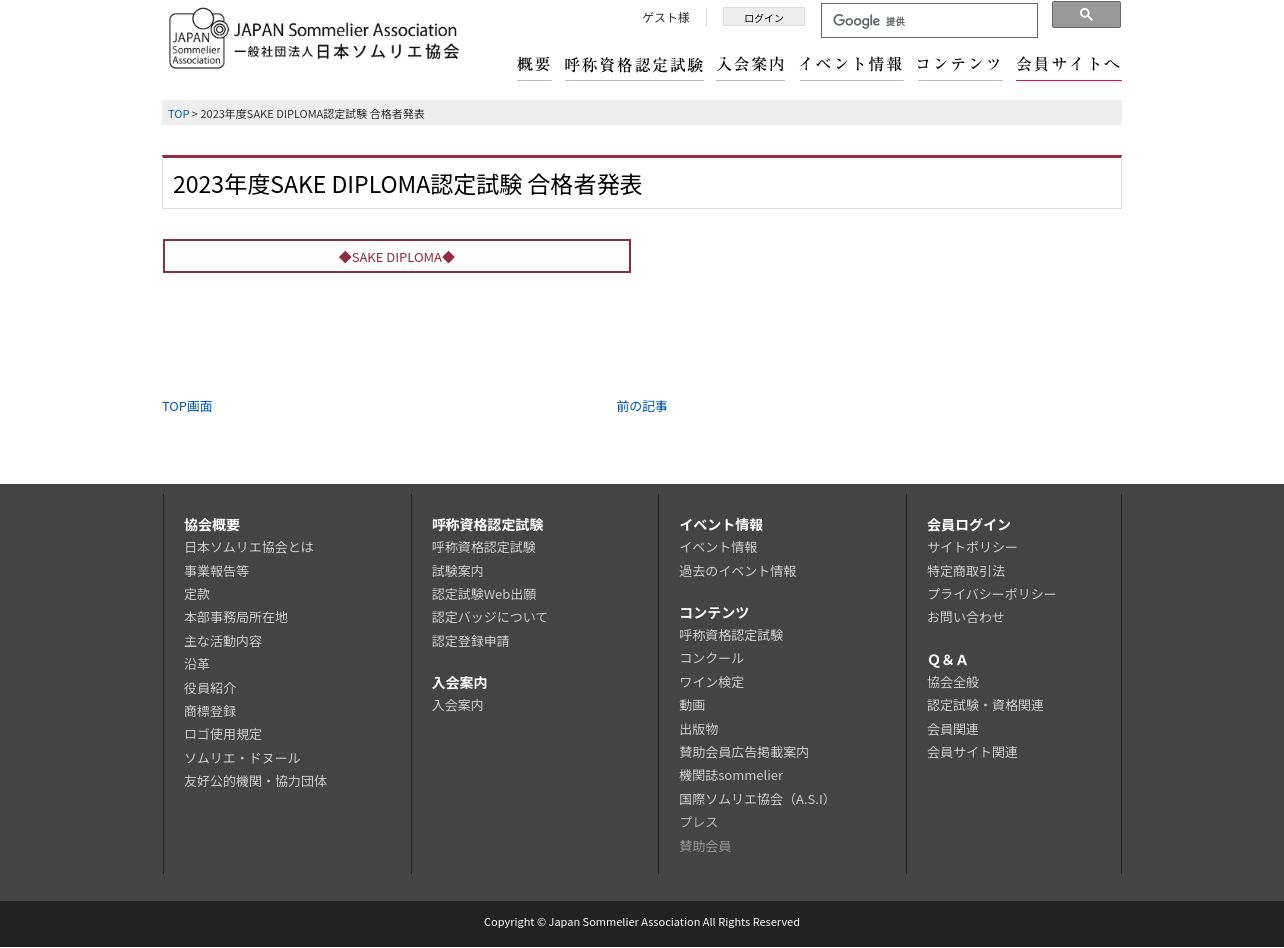This screenshot has width=1284, height=948.
Task: Open the イベント情報 navigation menu
Action: pos(851,65)
